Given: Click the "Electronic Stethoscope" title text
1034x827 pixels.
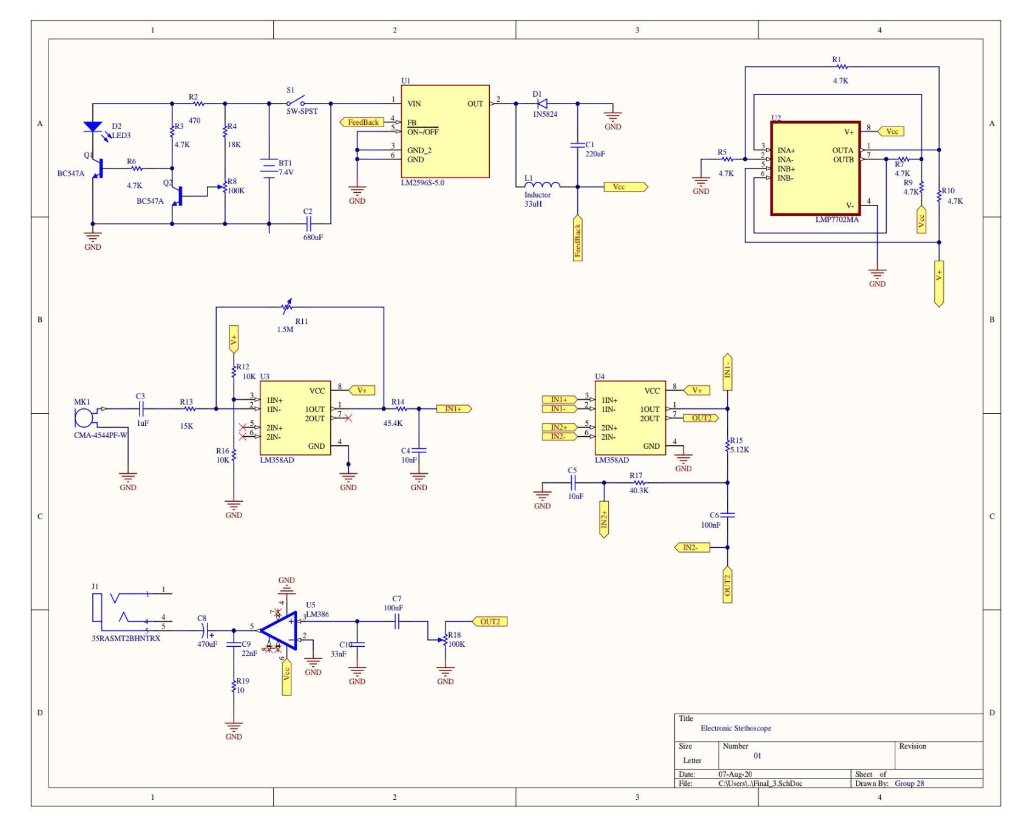Looking at the screenshot, I should pyautogui.click(x=735, y=728).
